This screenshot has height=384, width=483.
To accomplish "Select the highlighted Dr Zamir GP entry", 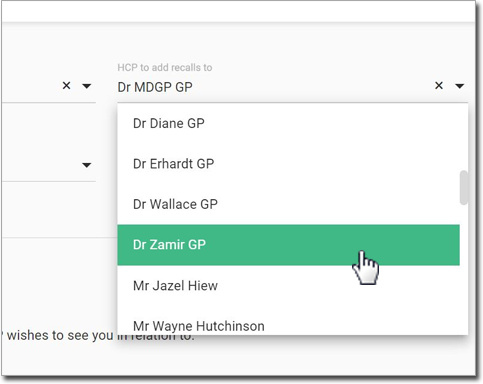I will pyautogui.click(x=288, y=245).
